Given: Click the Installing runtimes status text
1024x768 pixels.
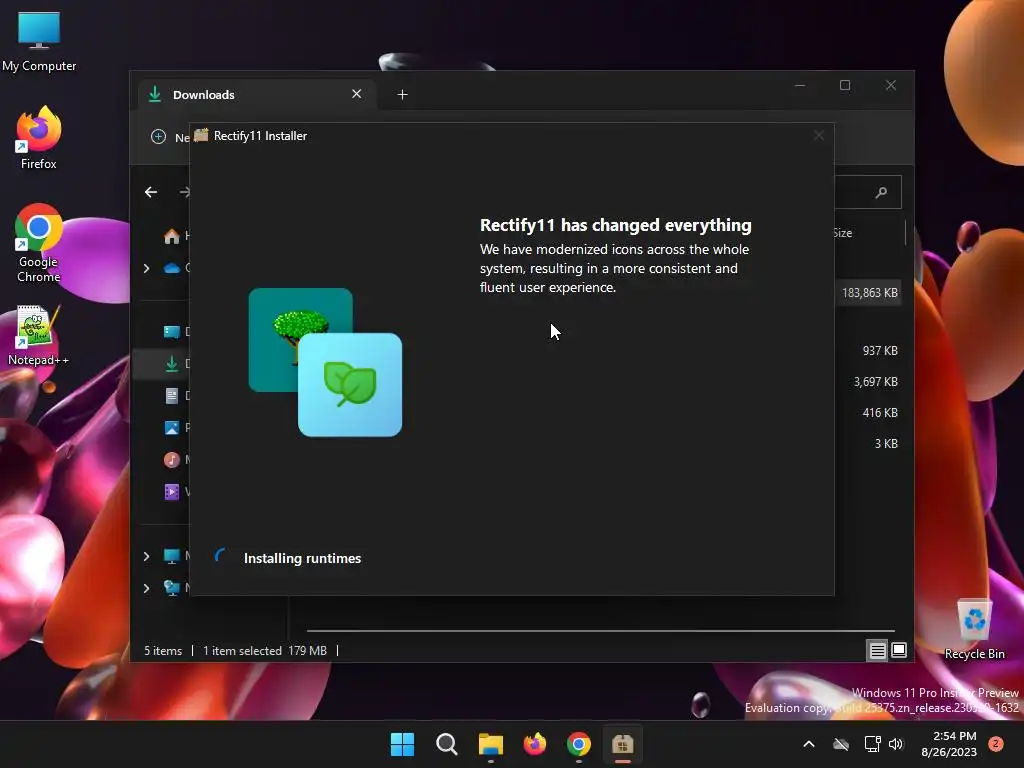Looking at the screenshot, I should coord(302,558).
